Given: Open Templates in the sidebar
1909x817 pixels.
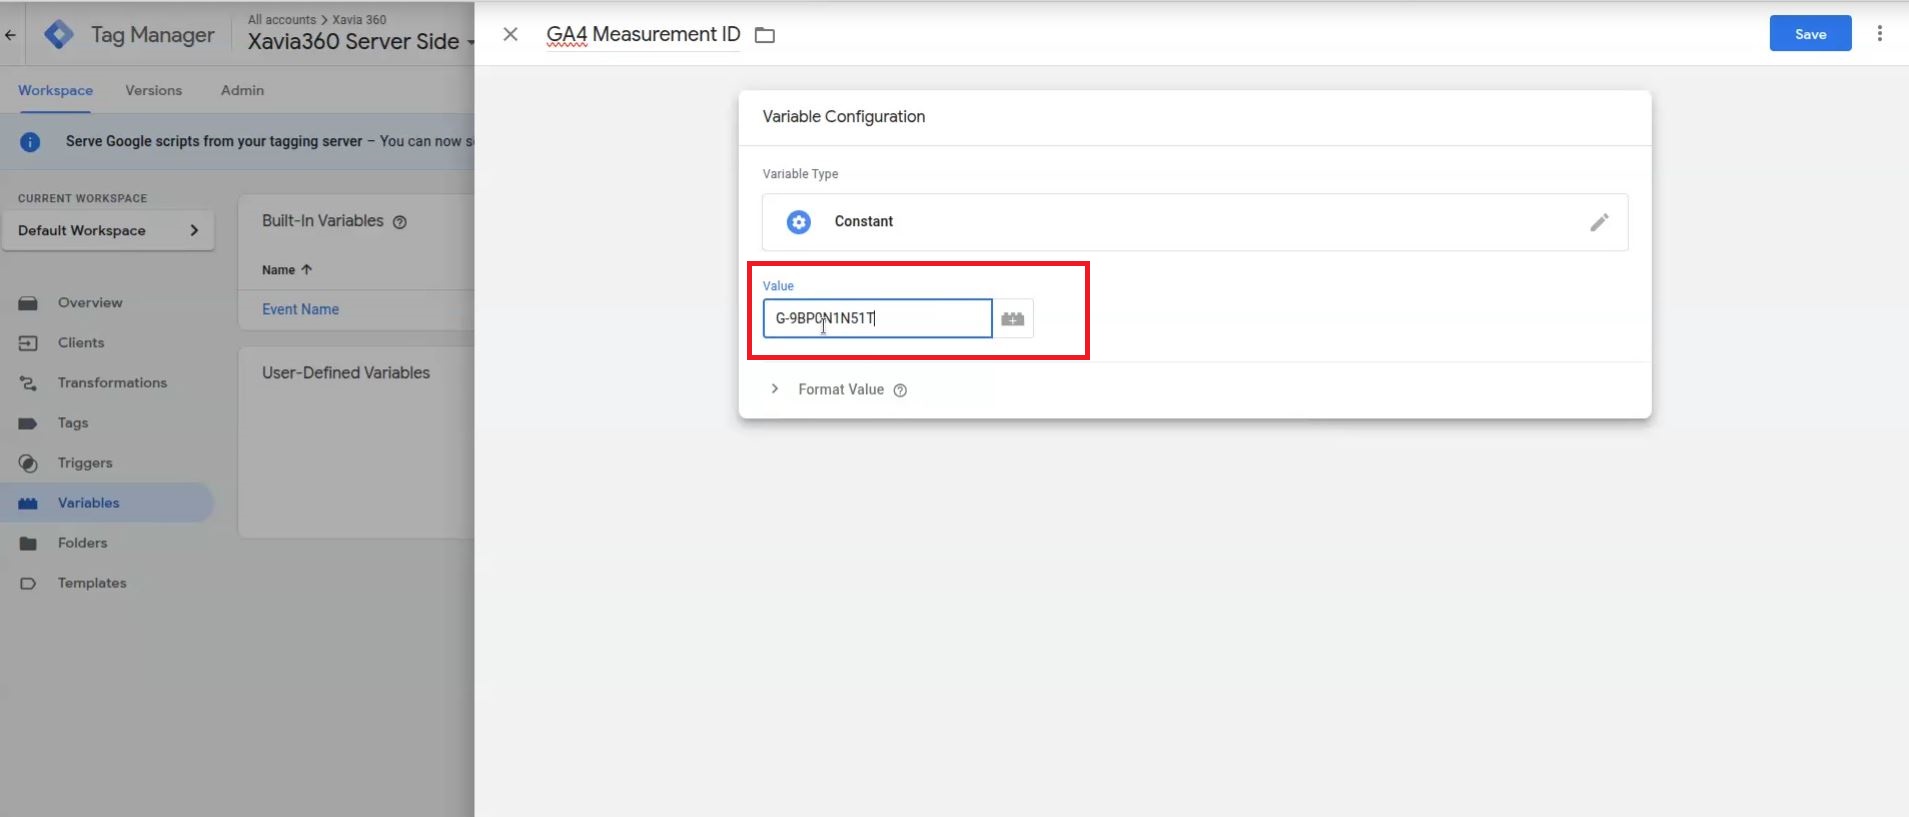Looking at the screenshot, I should coord(92,583).
